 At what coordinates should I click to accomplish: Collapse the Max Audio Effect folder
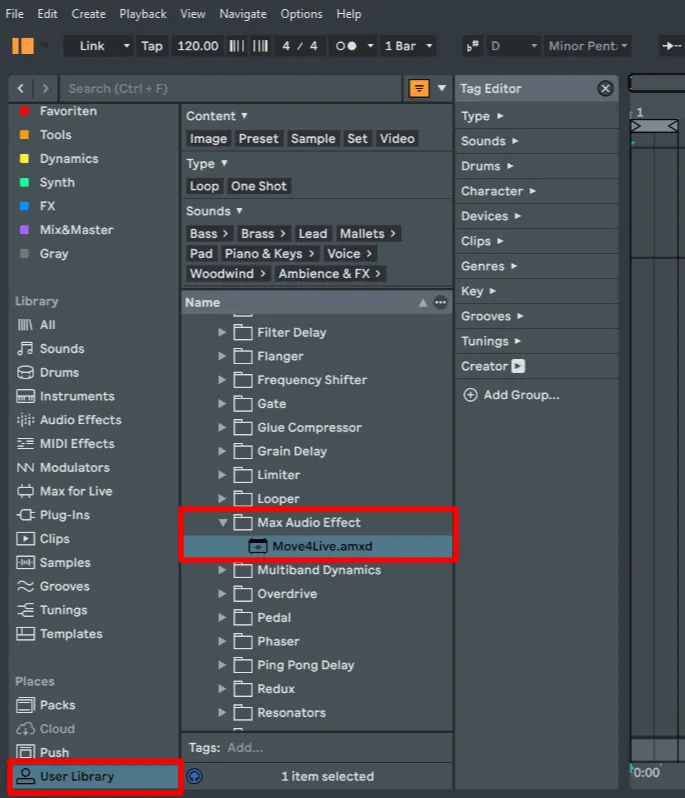[222, 522]
